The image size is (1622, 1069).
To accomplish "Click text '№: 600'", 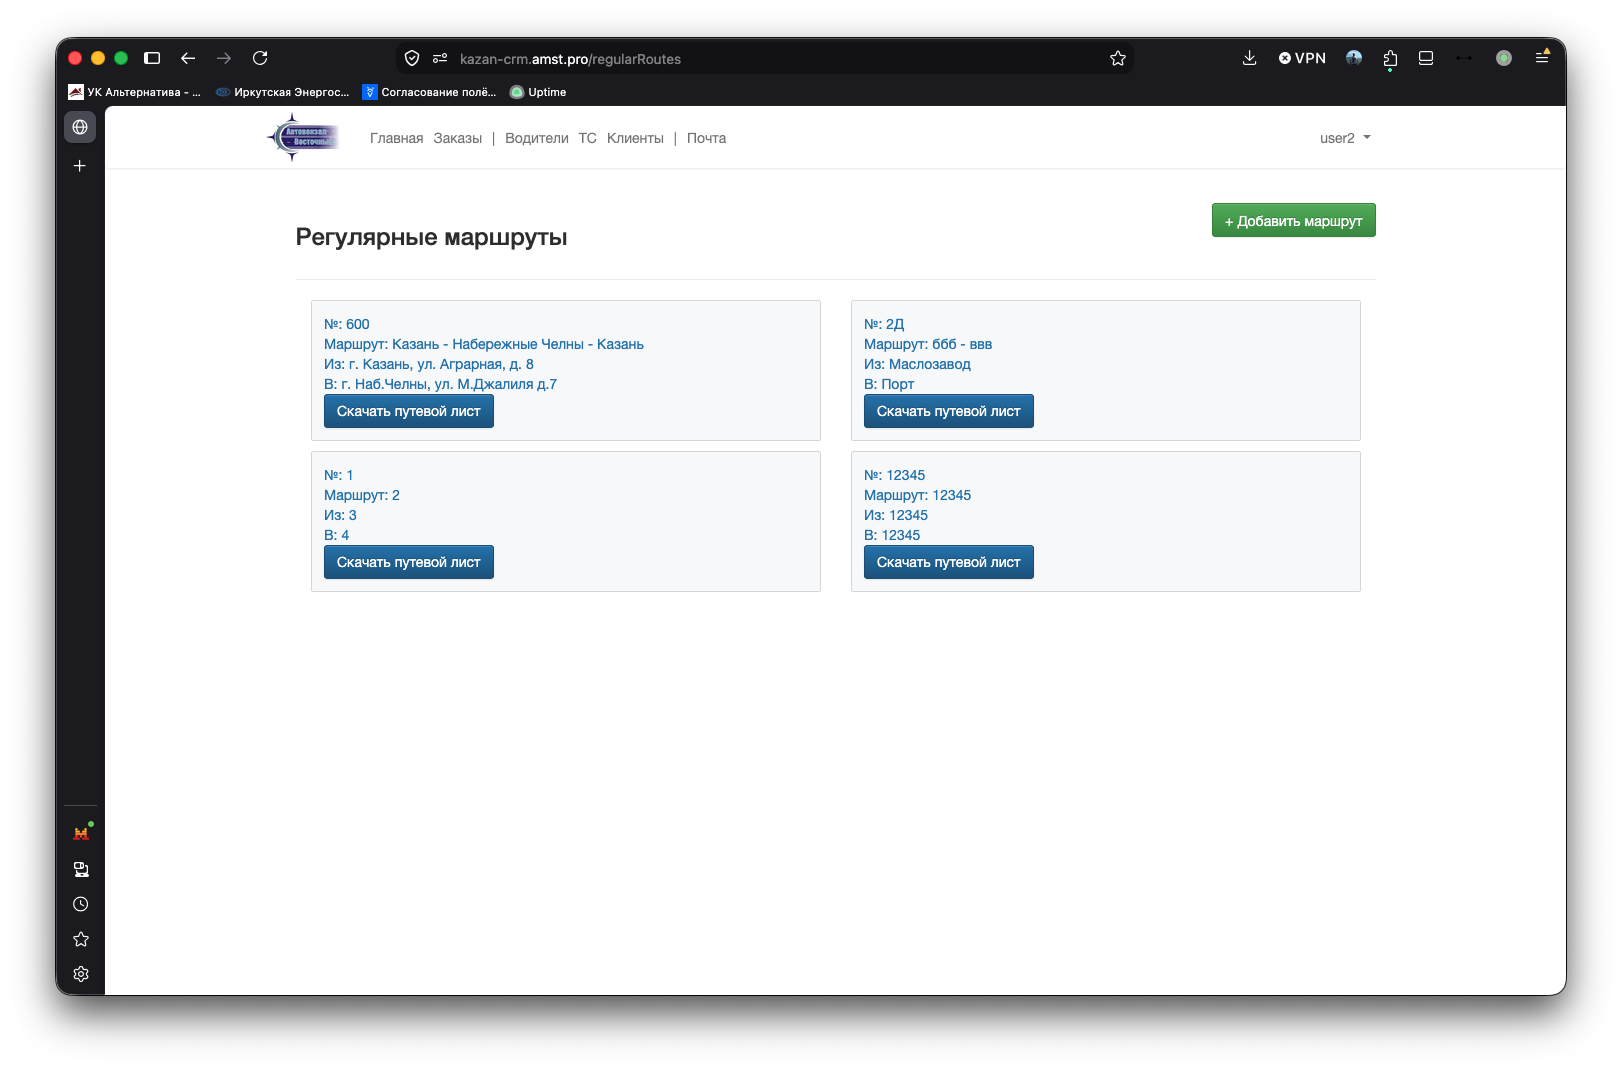I will click(x=346, y=324).
